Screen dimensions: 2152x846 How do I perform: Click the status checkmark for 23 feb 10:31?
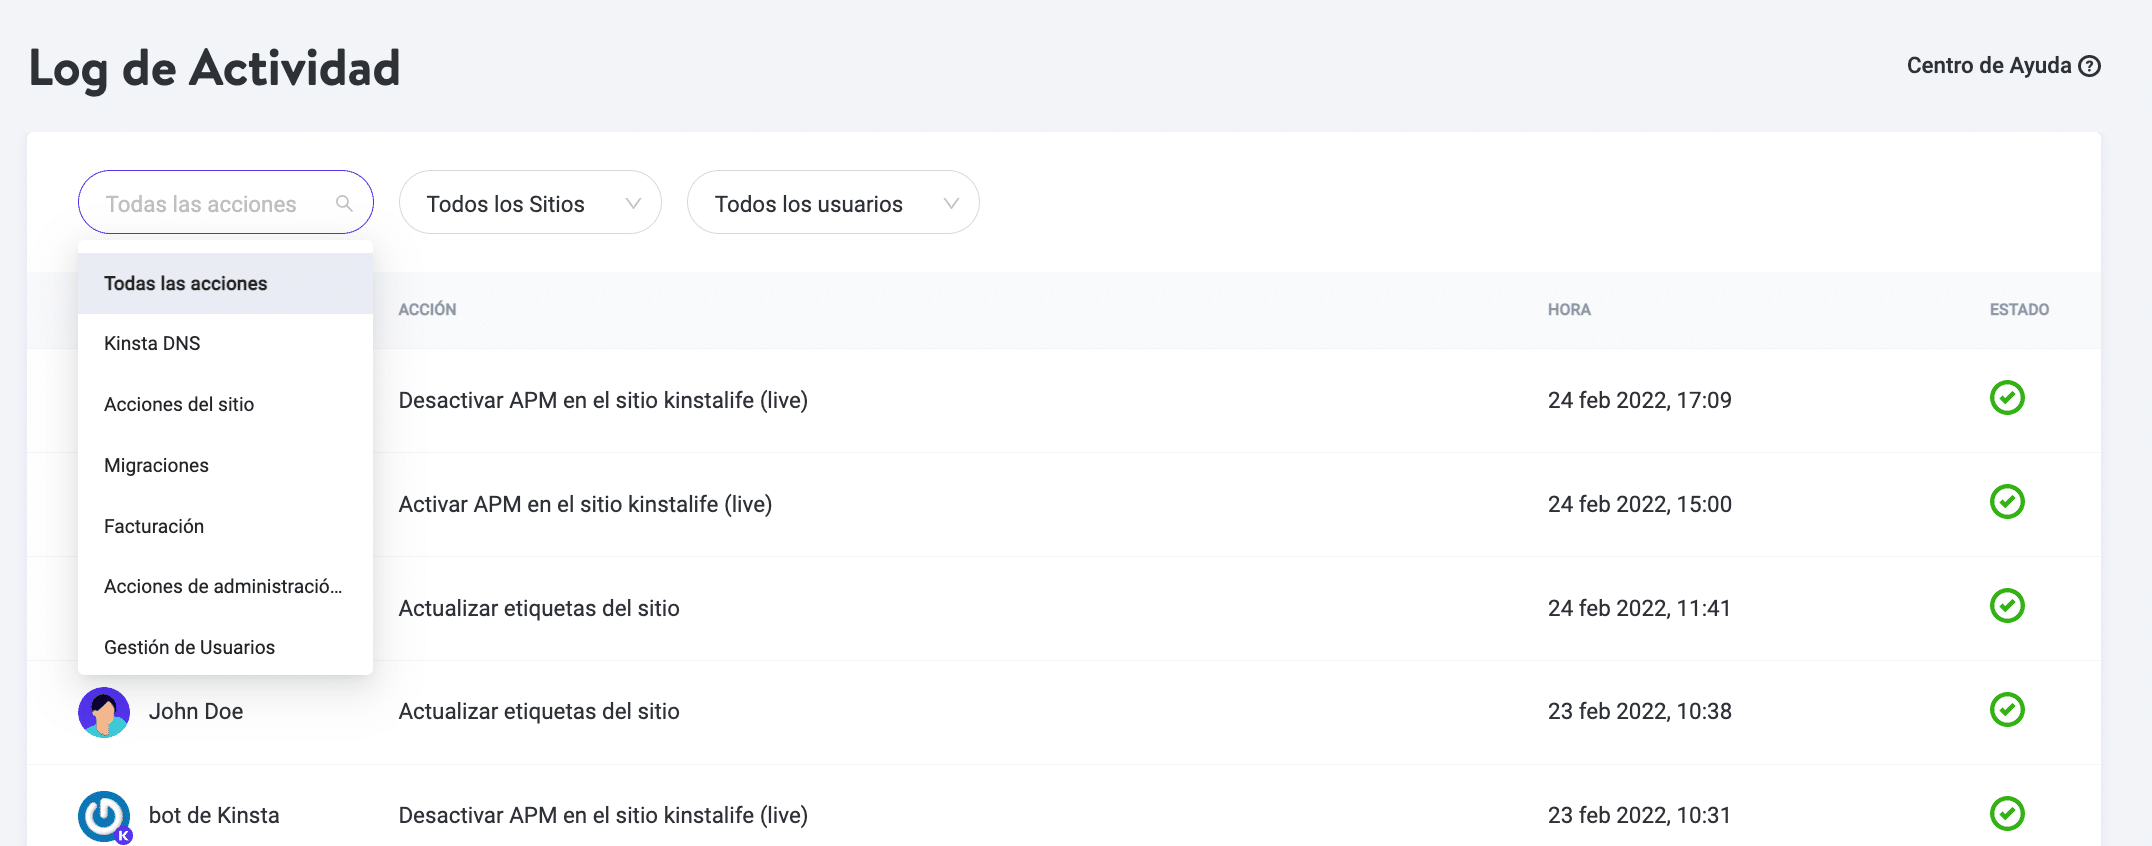[2006, 814]
